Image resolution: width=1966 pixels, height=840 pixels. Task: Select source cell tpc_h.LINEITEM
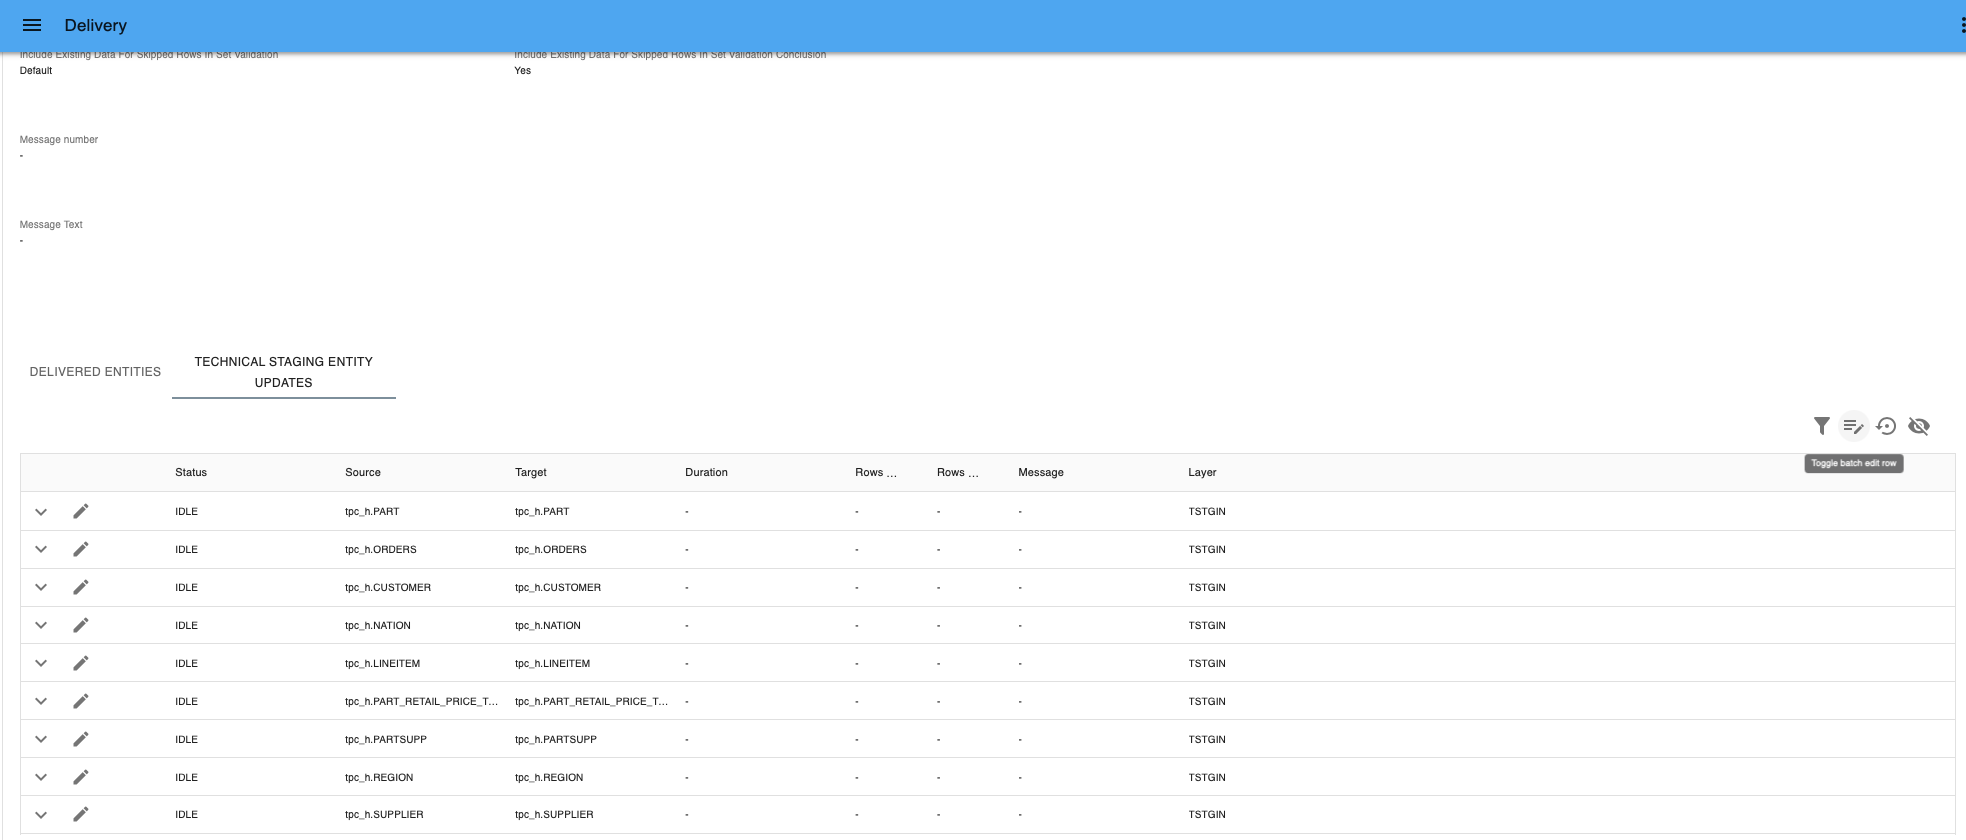pyautogui.click(x=383, y=664)
